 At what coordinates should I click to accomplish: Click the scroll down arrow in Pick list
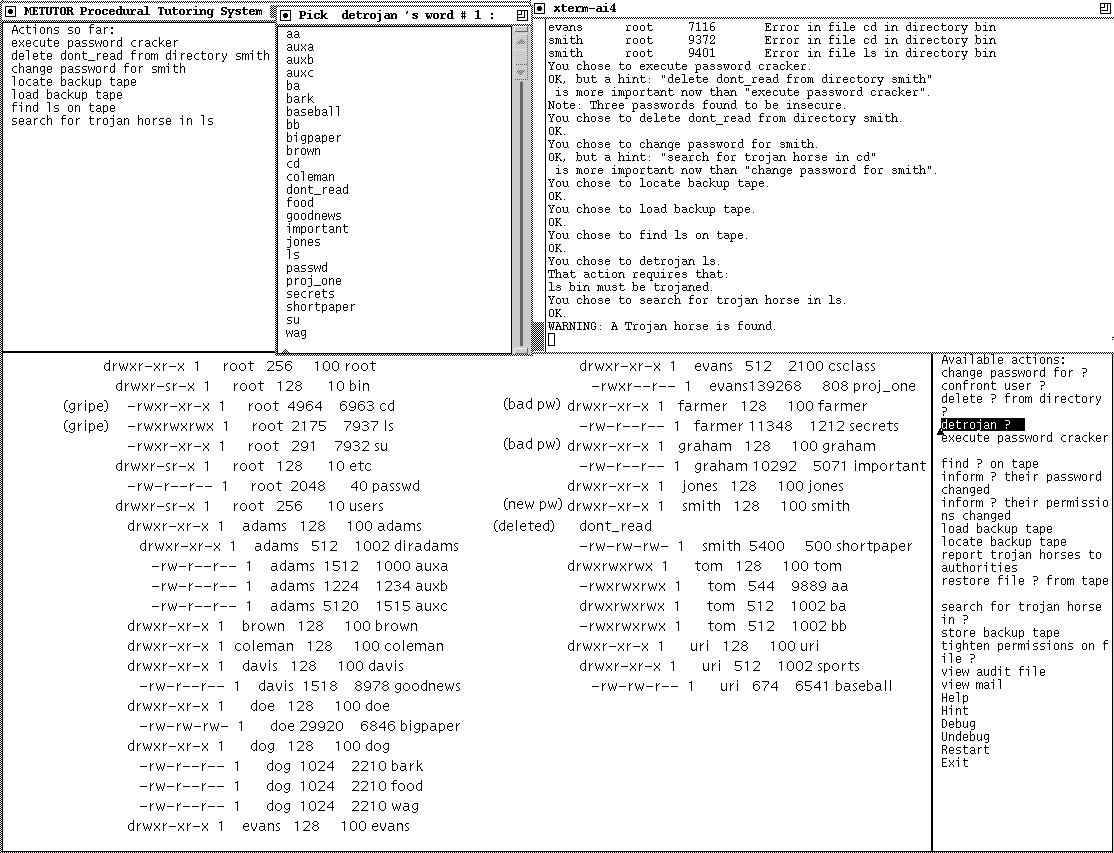(521, 72)
